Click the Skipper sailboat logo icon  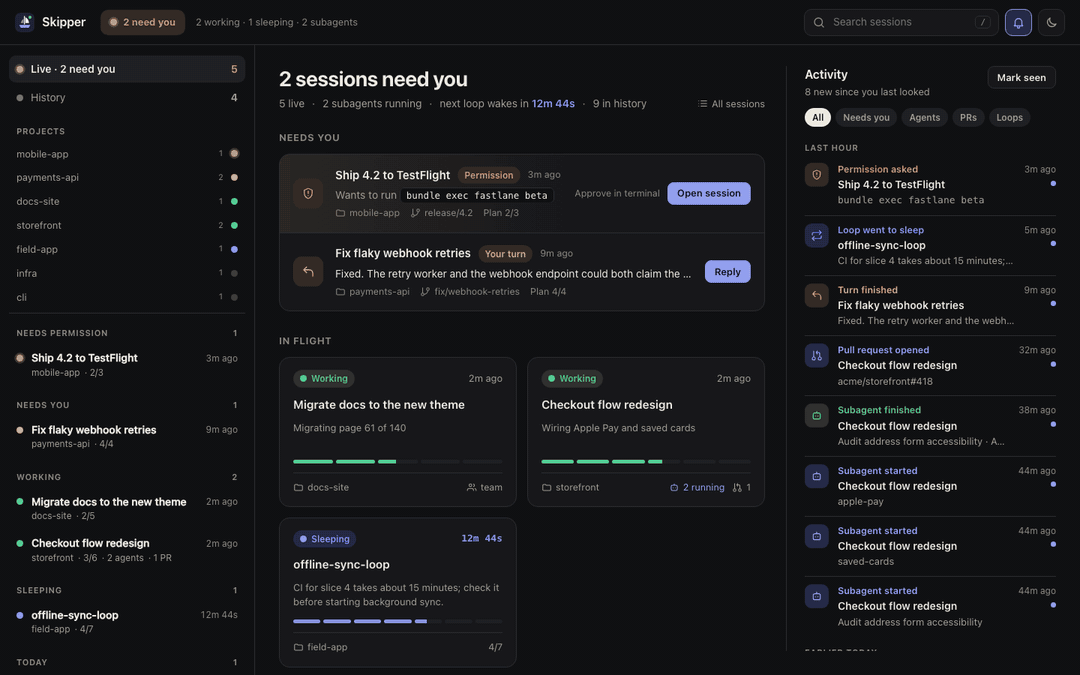pos(25,22)
